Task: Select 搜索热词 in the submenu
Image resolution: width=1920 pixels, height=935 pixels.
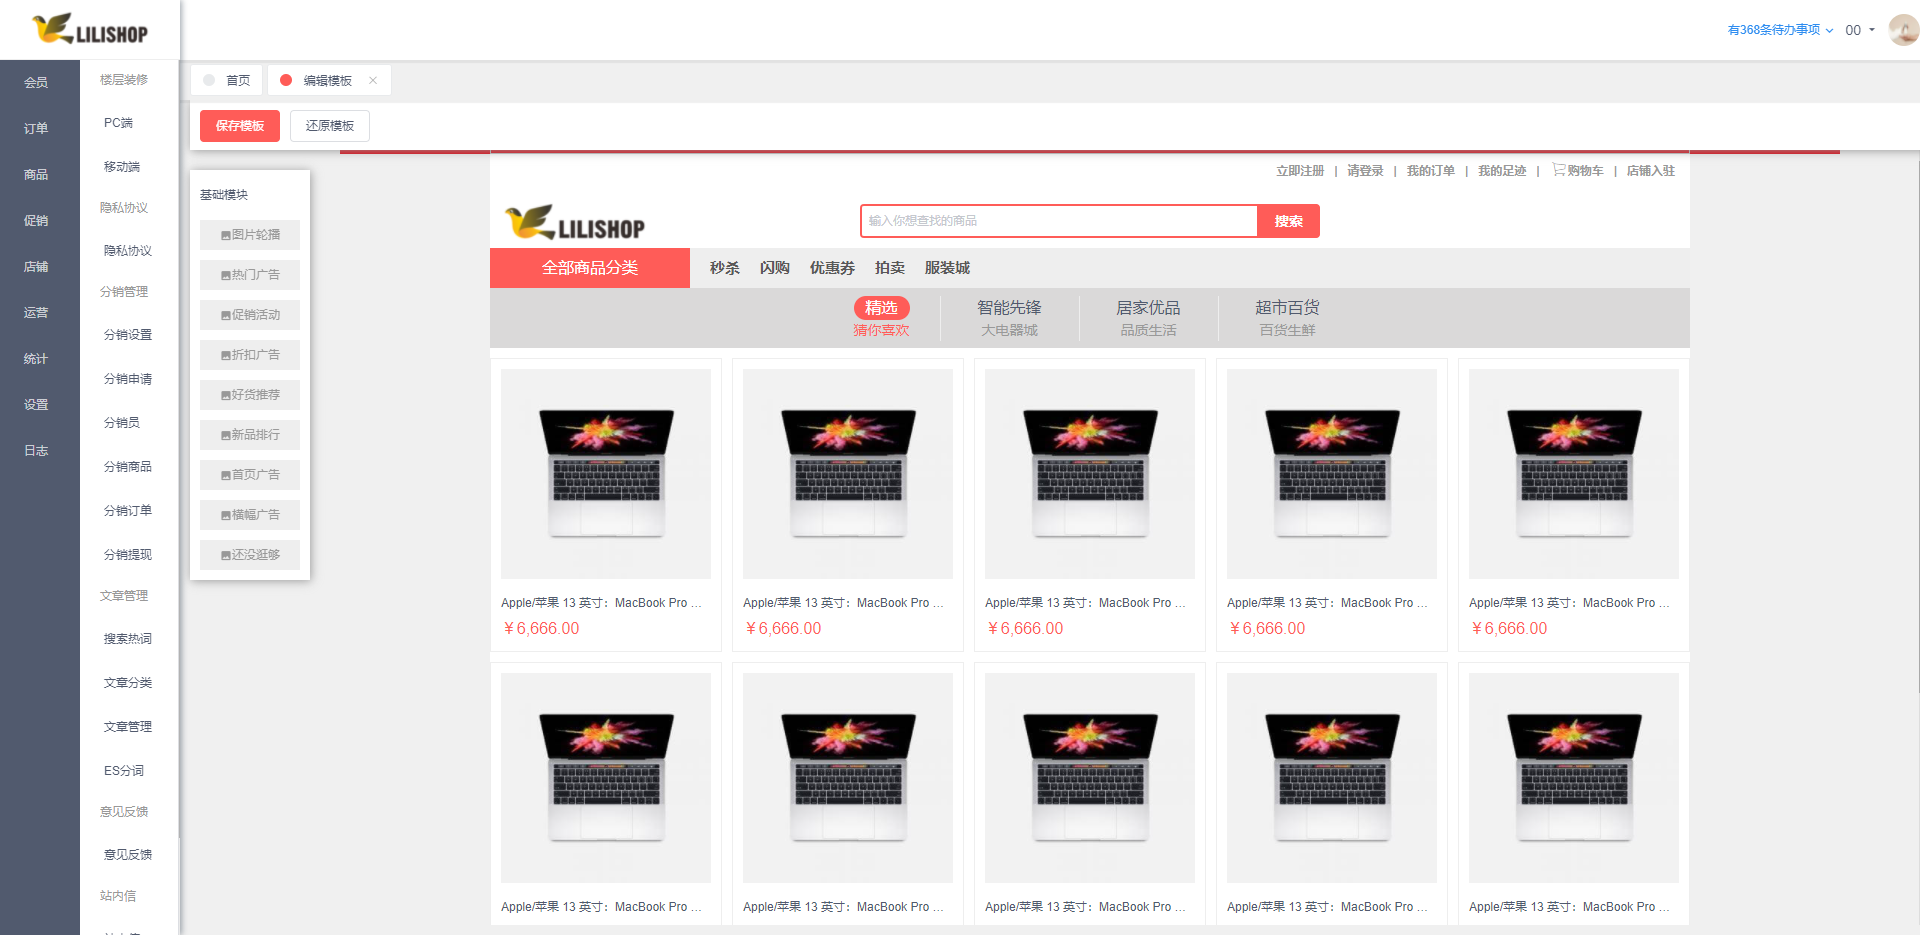Action: coord(128,639)
